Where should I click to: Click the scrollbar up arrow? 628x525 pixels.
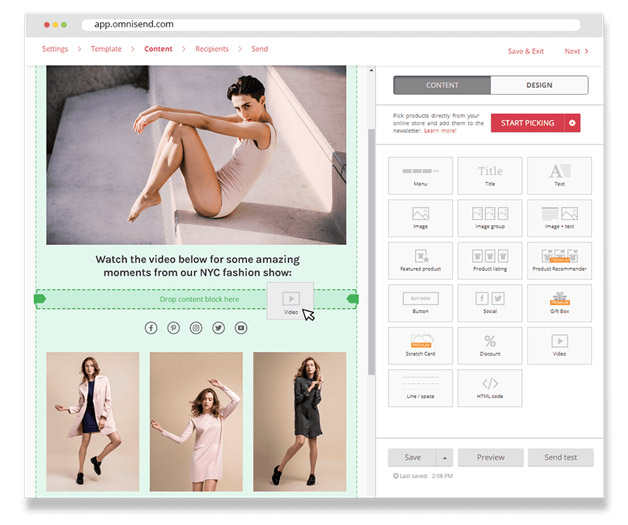click(371, 70)
